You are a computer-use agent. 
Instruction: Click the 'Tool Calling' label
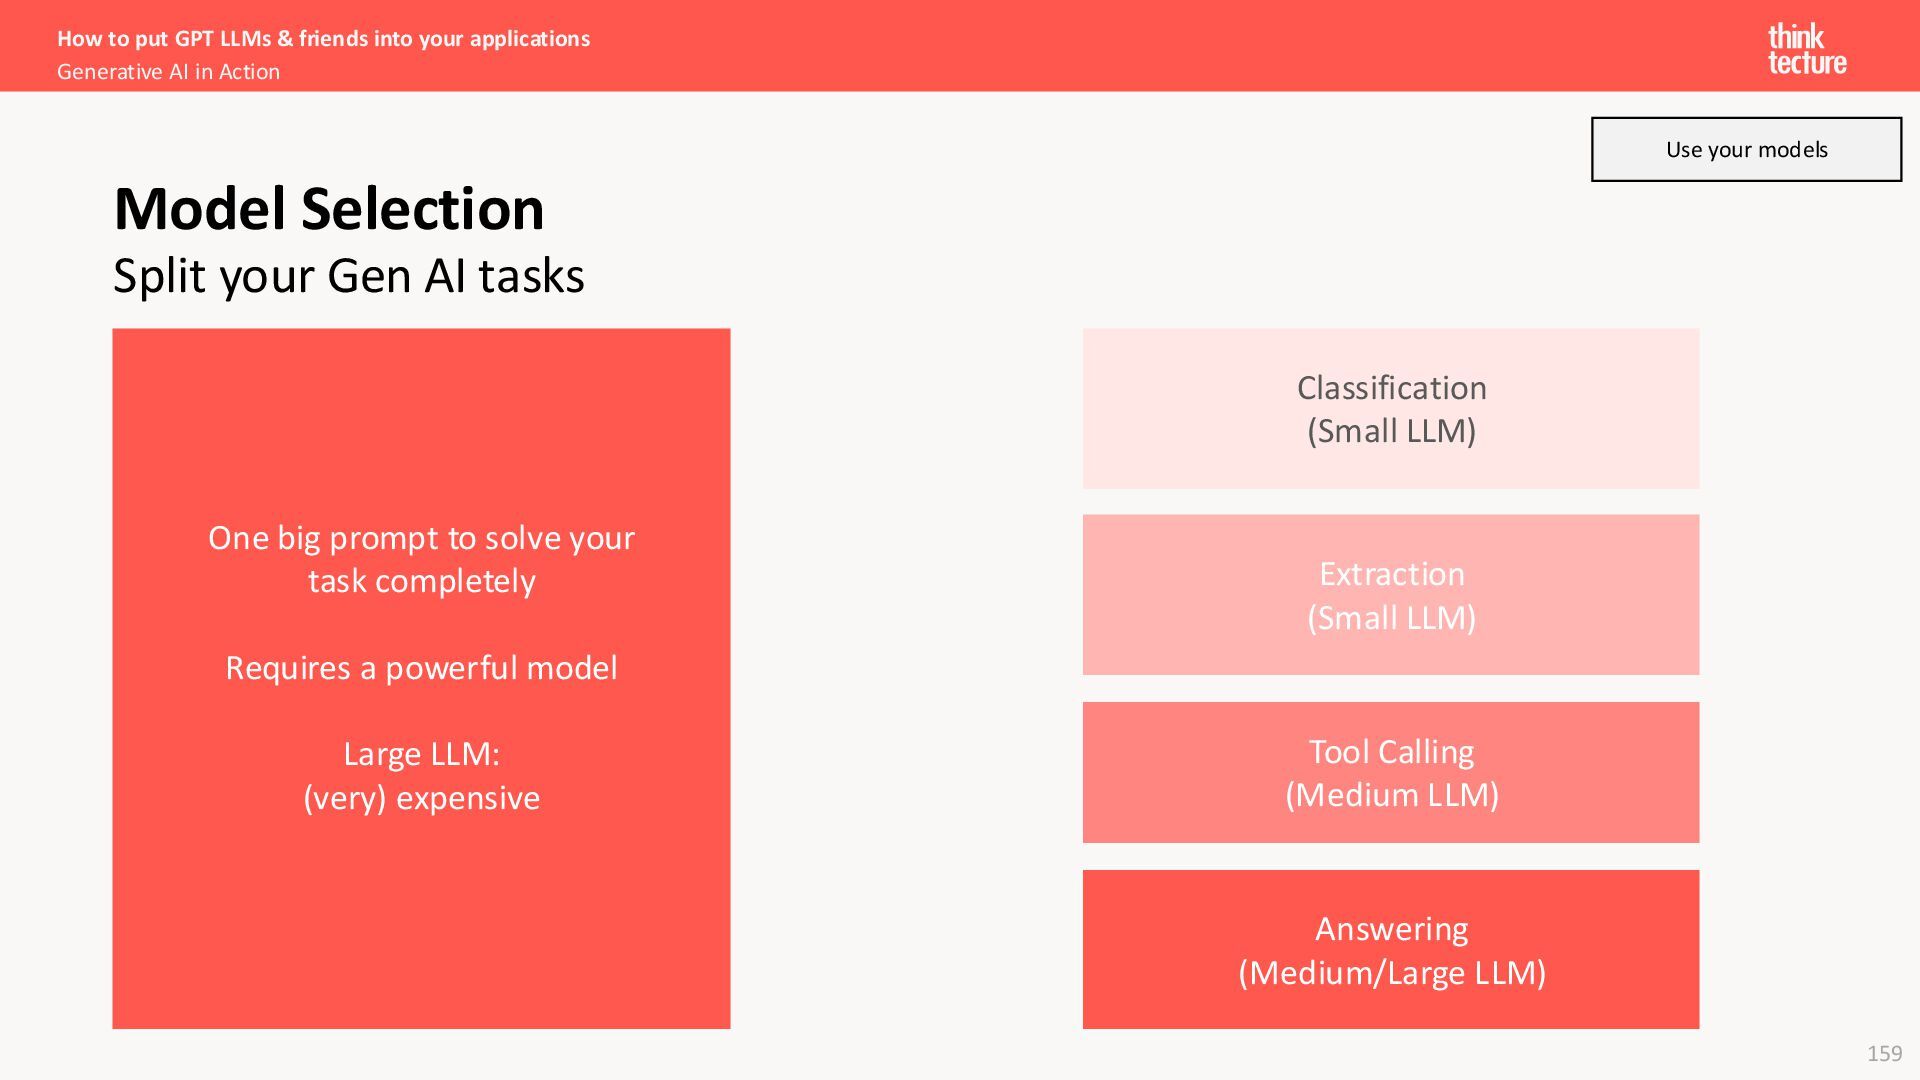1391,752
